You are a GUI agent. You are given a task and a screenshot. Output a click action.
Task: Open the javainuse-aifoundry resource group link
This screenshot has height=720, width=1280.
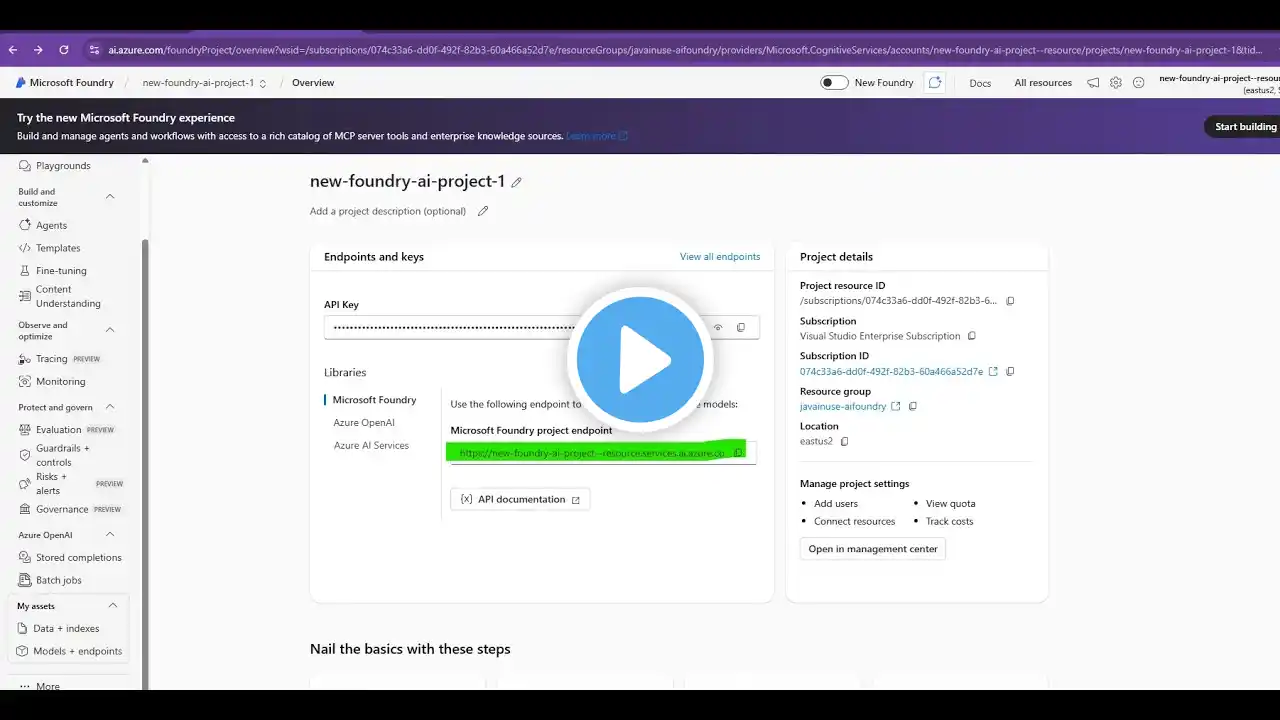[843, 407]
